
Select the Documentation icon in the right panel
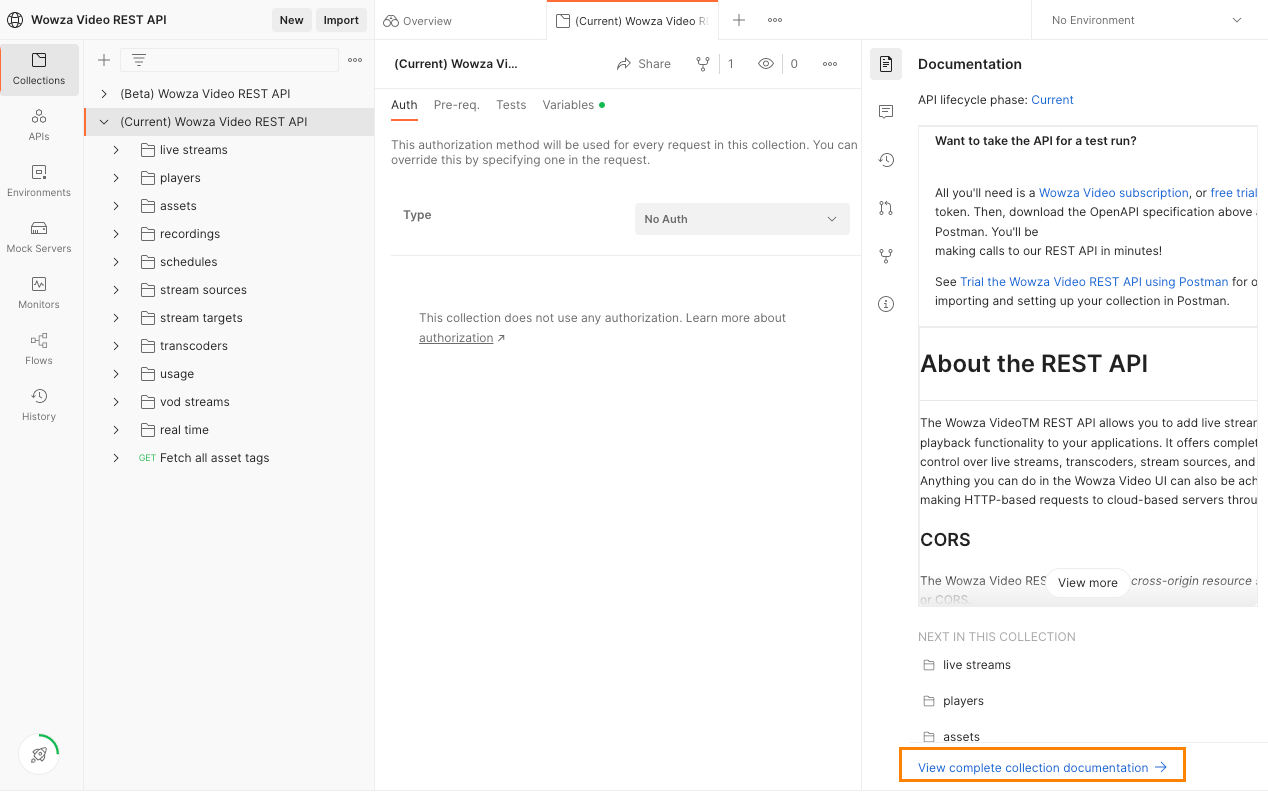coord(886,64)
